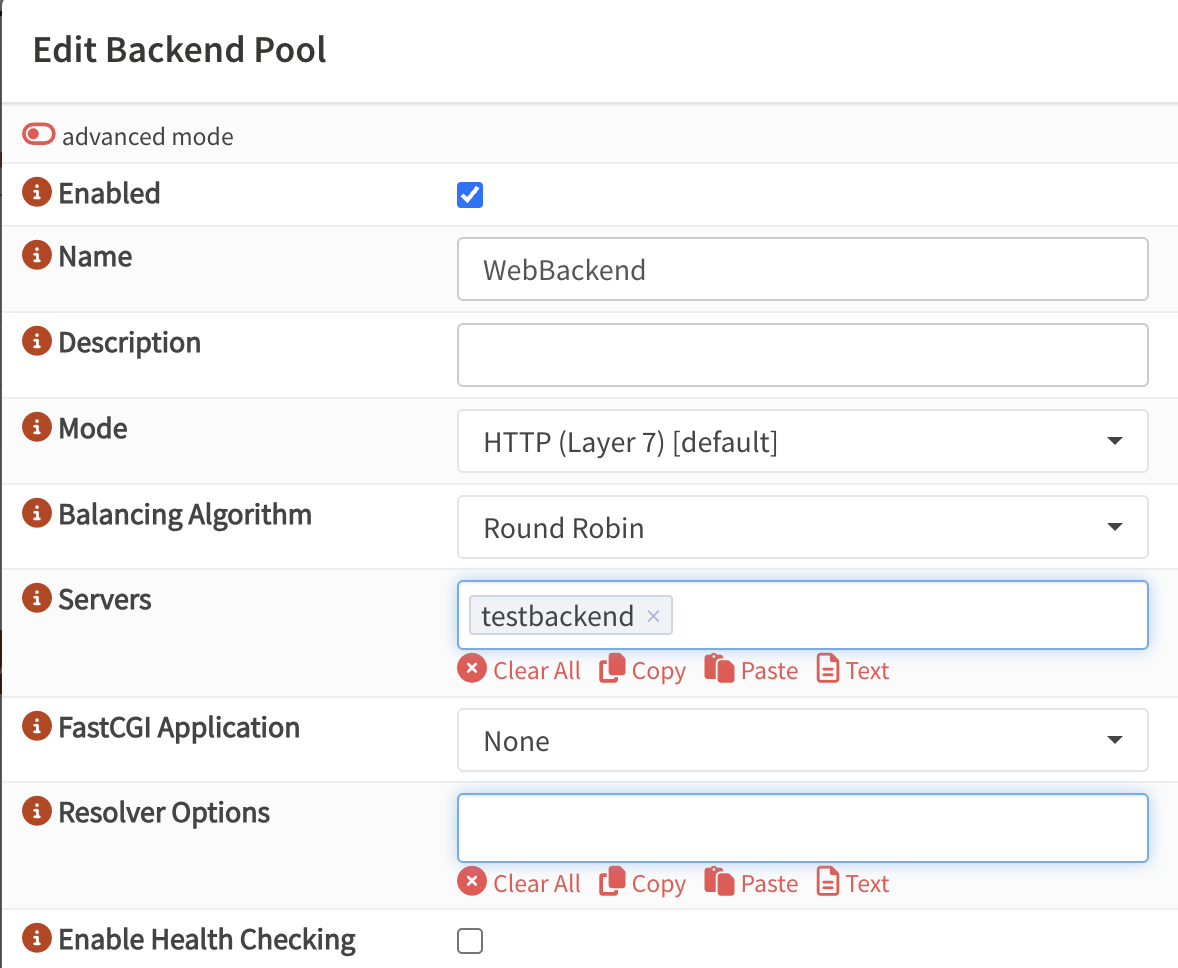Paste into the Servers field
This screenshot has height=968, width=1178.
tap(751, 670)
